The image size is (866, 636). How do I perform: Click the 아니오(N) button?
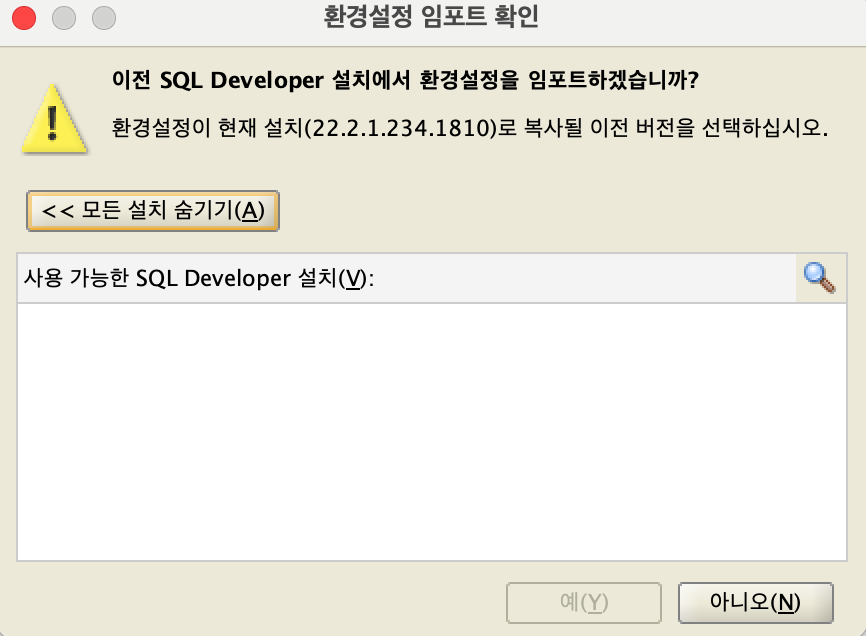click(x=755, y=602)
